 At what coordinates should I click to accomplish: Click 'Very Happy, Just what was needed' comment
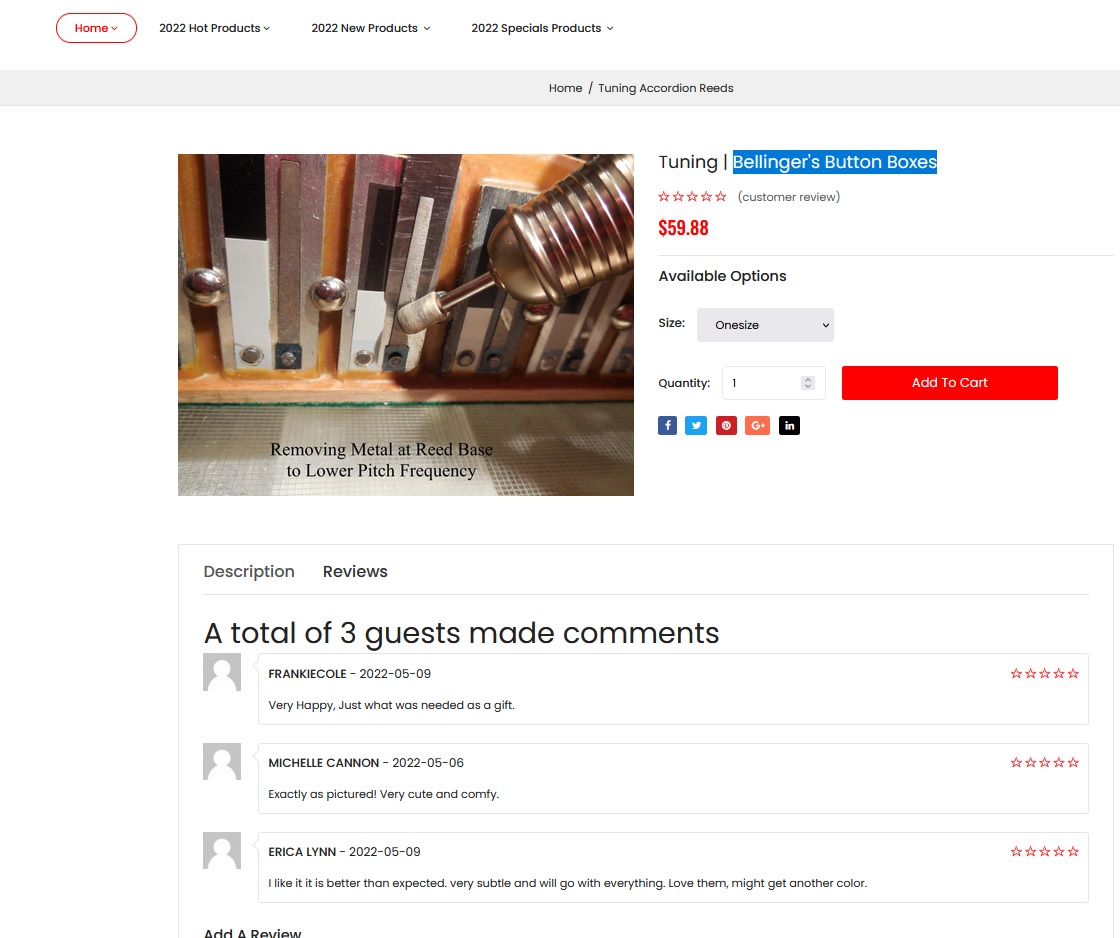(x=391, y=705)
